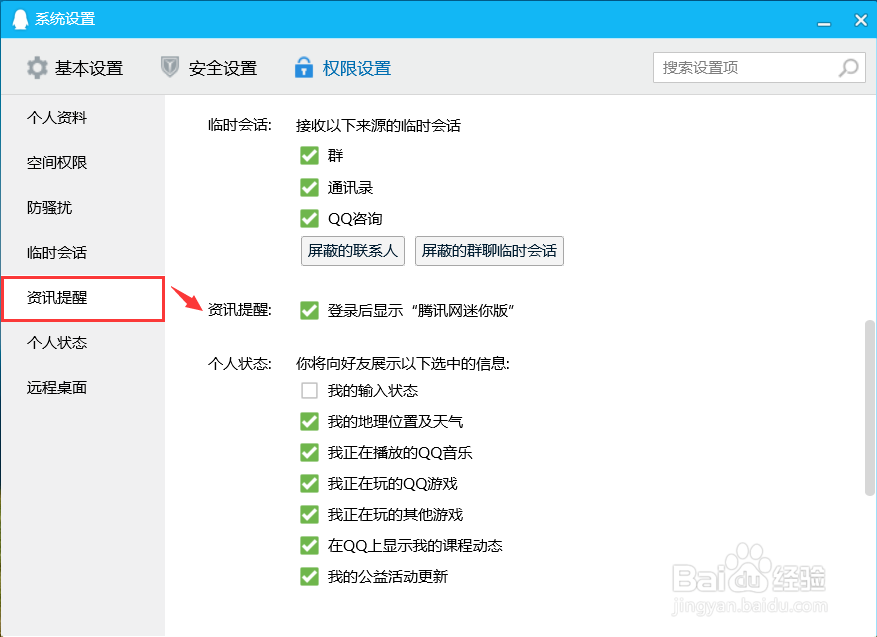Switch to 基本设置 tab

75,68
